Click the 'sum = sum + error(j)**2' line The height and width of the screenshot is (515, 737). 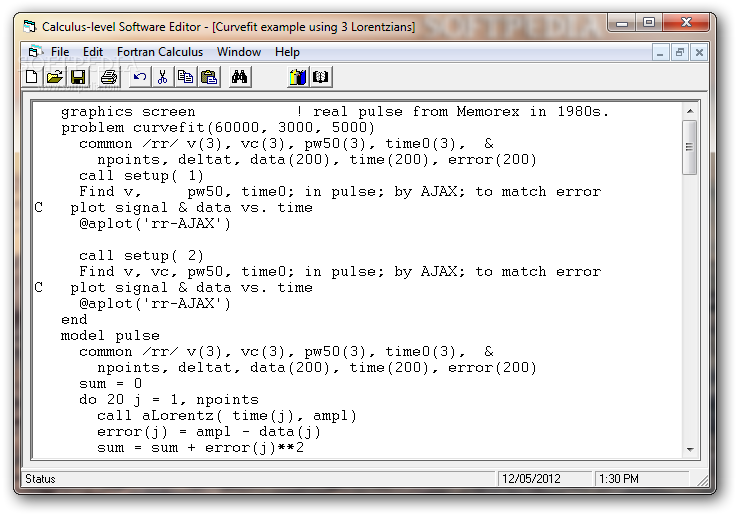point(200,447)
